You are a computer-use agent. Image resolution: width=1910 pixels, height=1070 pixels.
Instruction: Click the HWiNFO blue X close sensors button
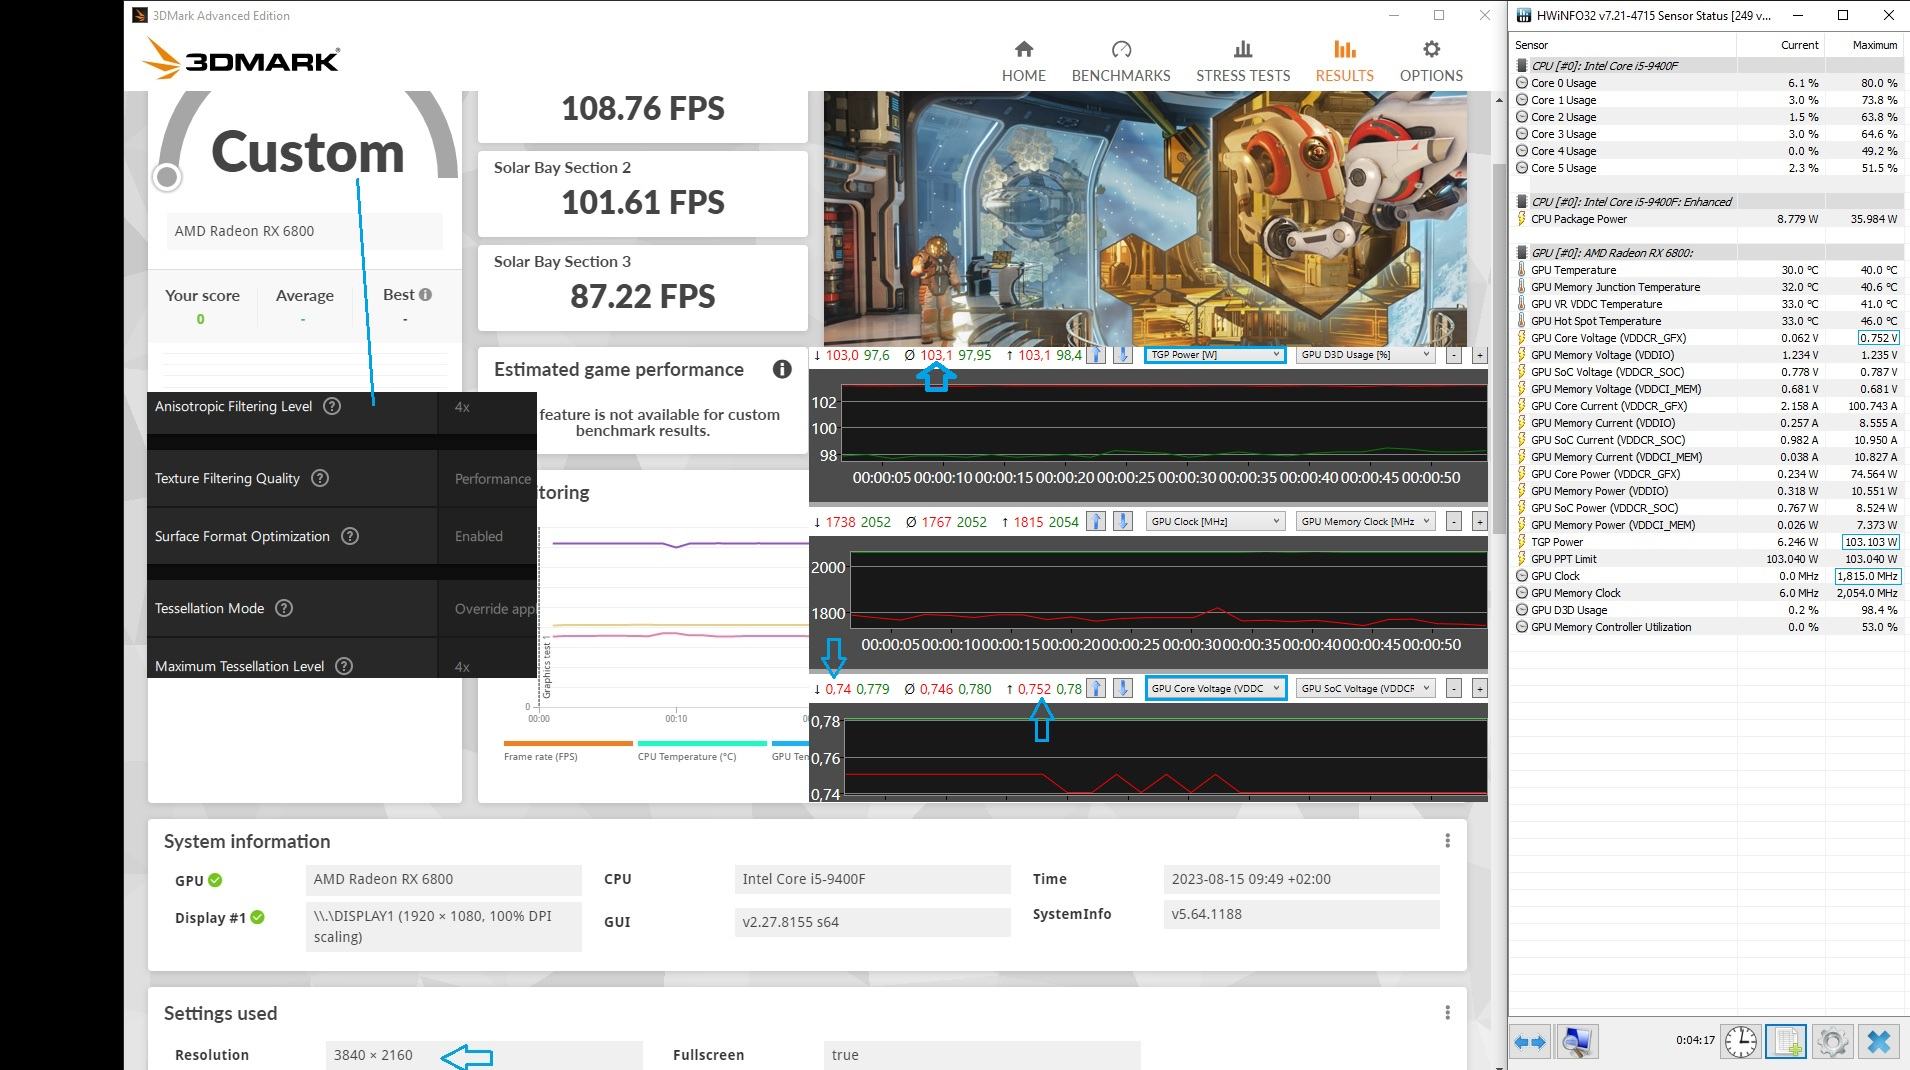tap(1879, 1042)
